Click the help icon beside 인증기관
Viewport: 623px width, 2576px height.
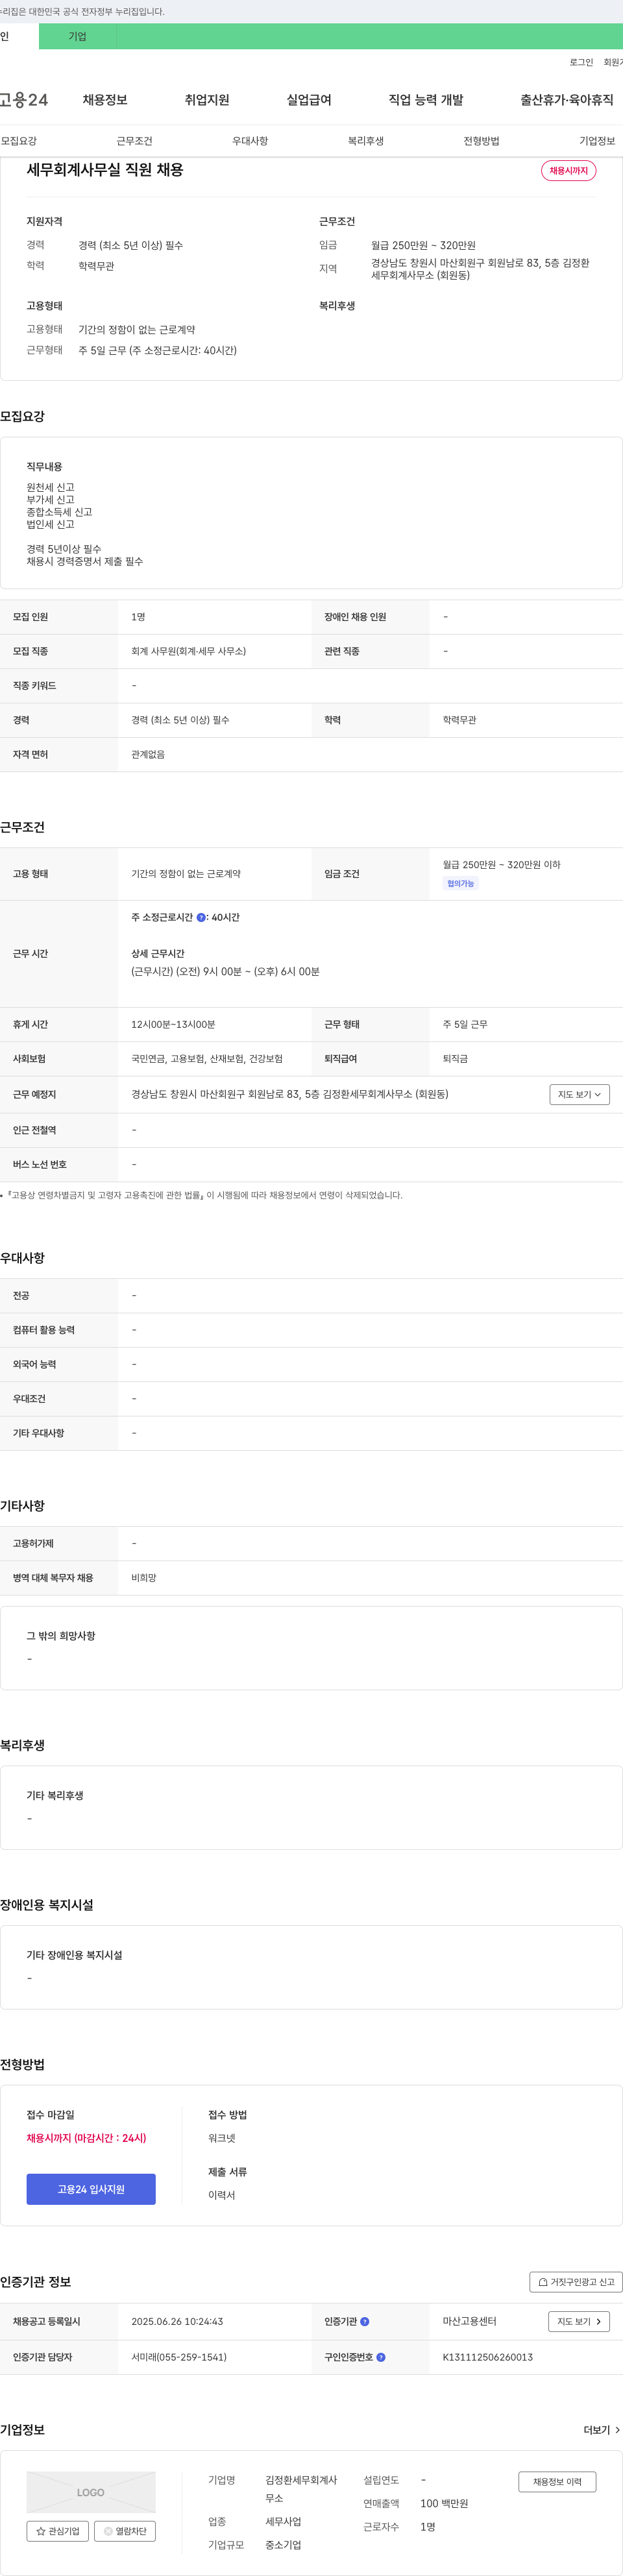[365, 2321]
